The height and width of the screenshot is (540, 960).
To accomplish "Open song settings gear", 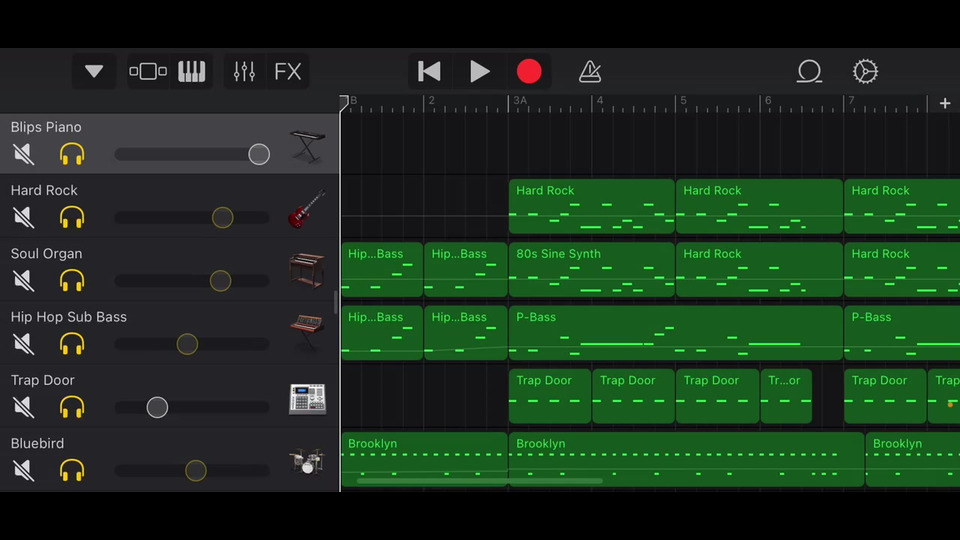I will [x=865, y=71].
